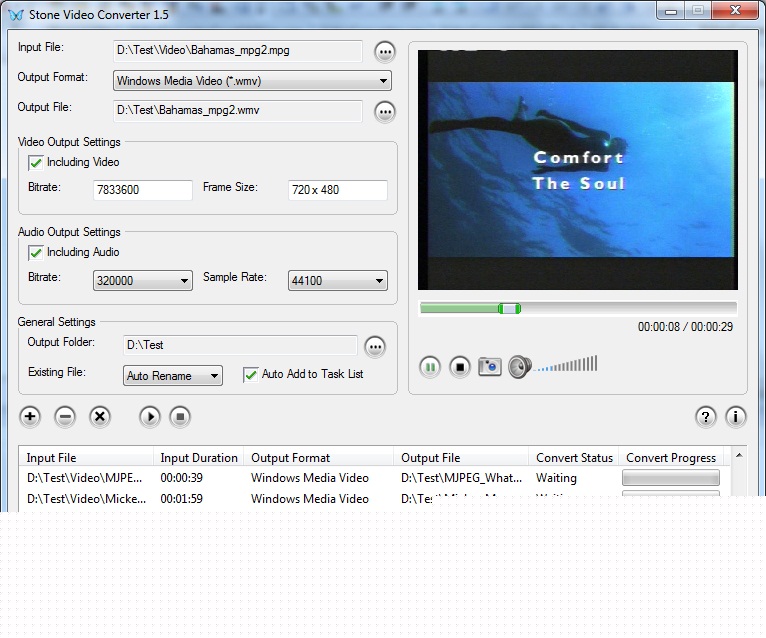766x638 pixels.
Task: Sort by Input Duration column header
Action: [x=199, y=458]
